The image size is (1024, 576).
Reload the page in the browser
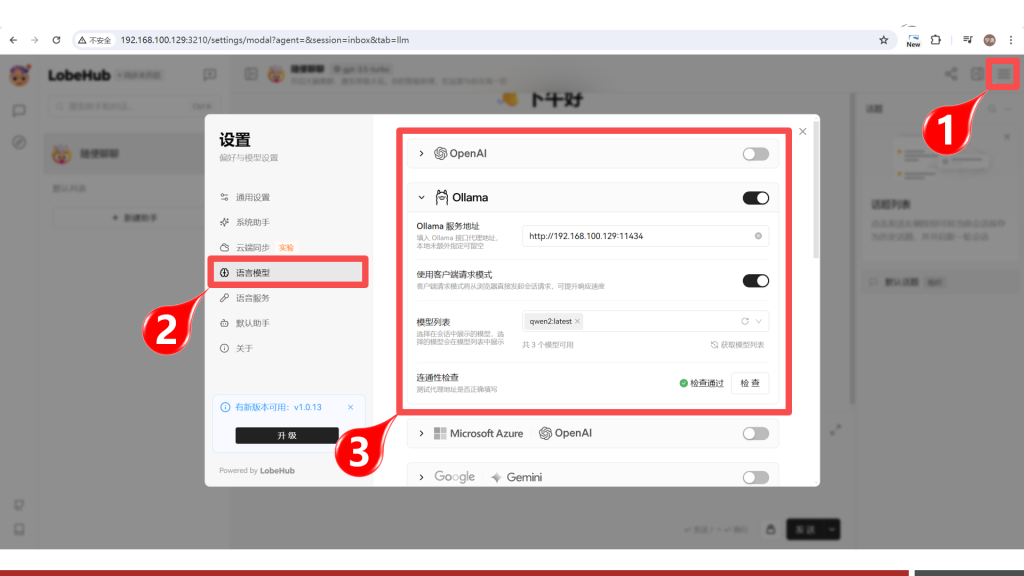pyautogui.click(x=59, y=40)
